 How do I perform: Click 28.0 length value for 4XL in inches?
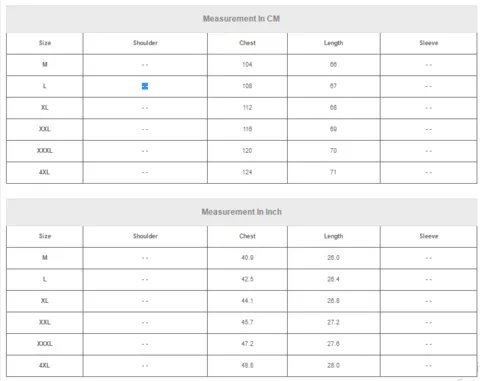pos(333,365)
